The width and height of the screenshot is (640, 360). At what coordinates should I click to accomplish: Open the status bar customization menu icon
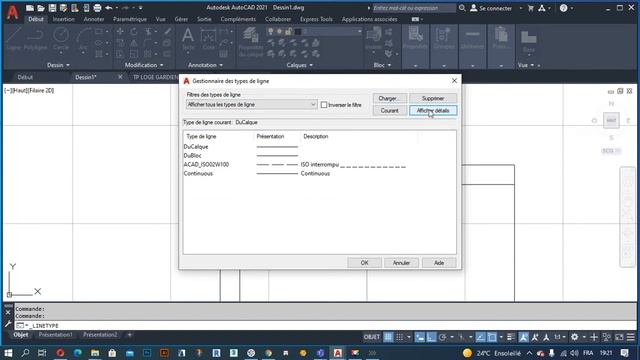631,337
